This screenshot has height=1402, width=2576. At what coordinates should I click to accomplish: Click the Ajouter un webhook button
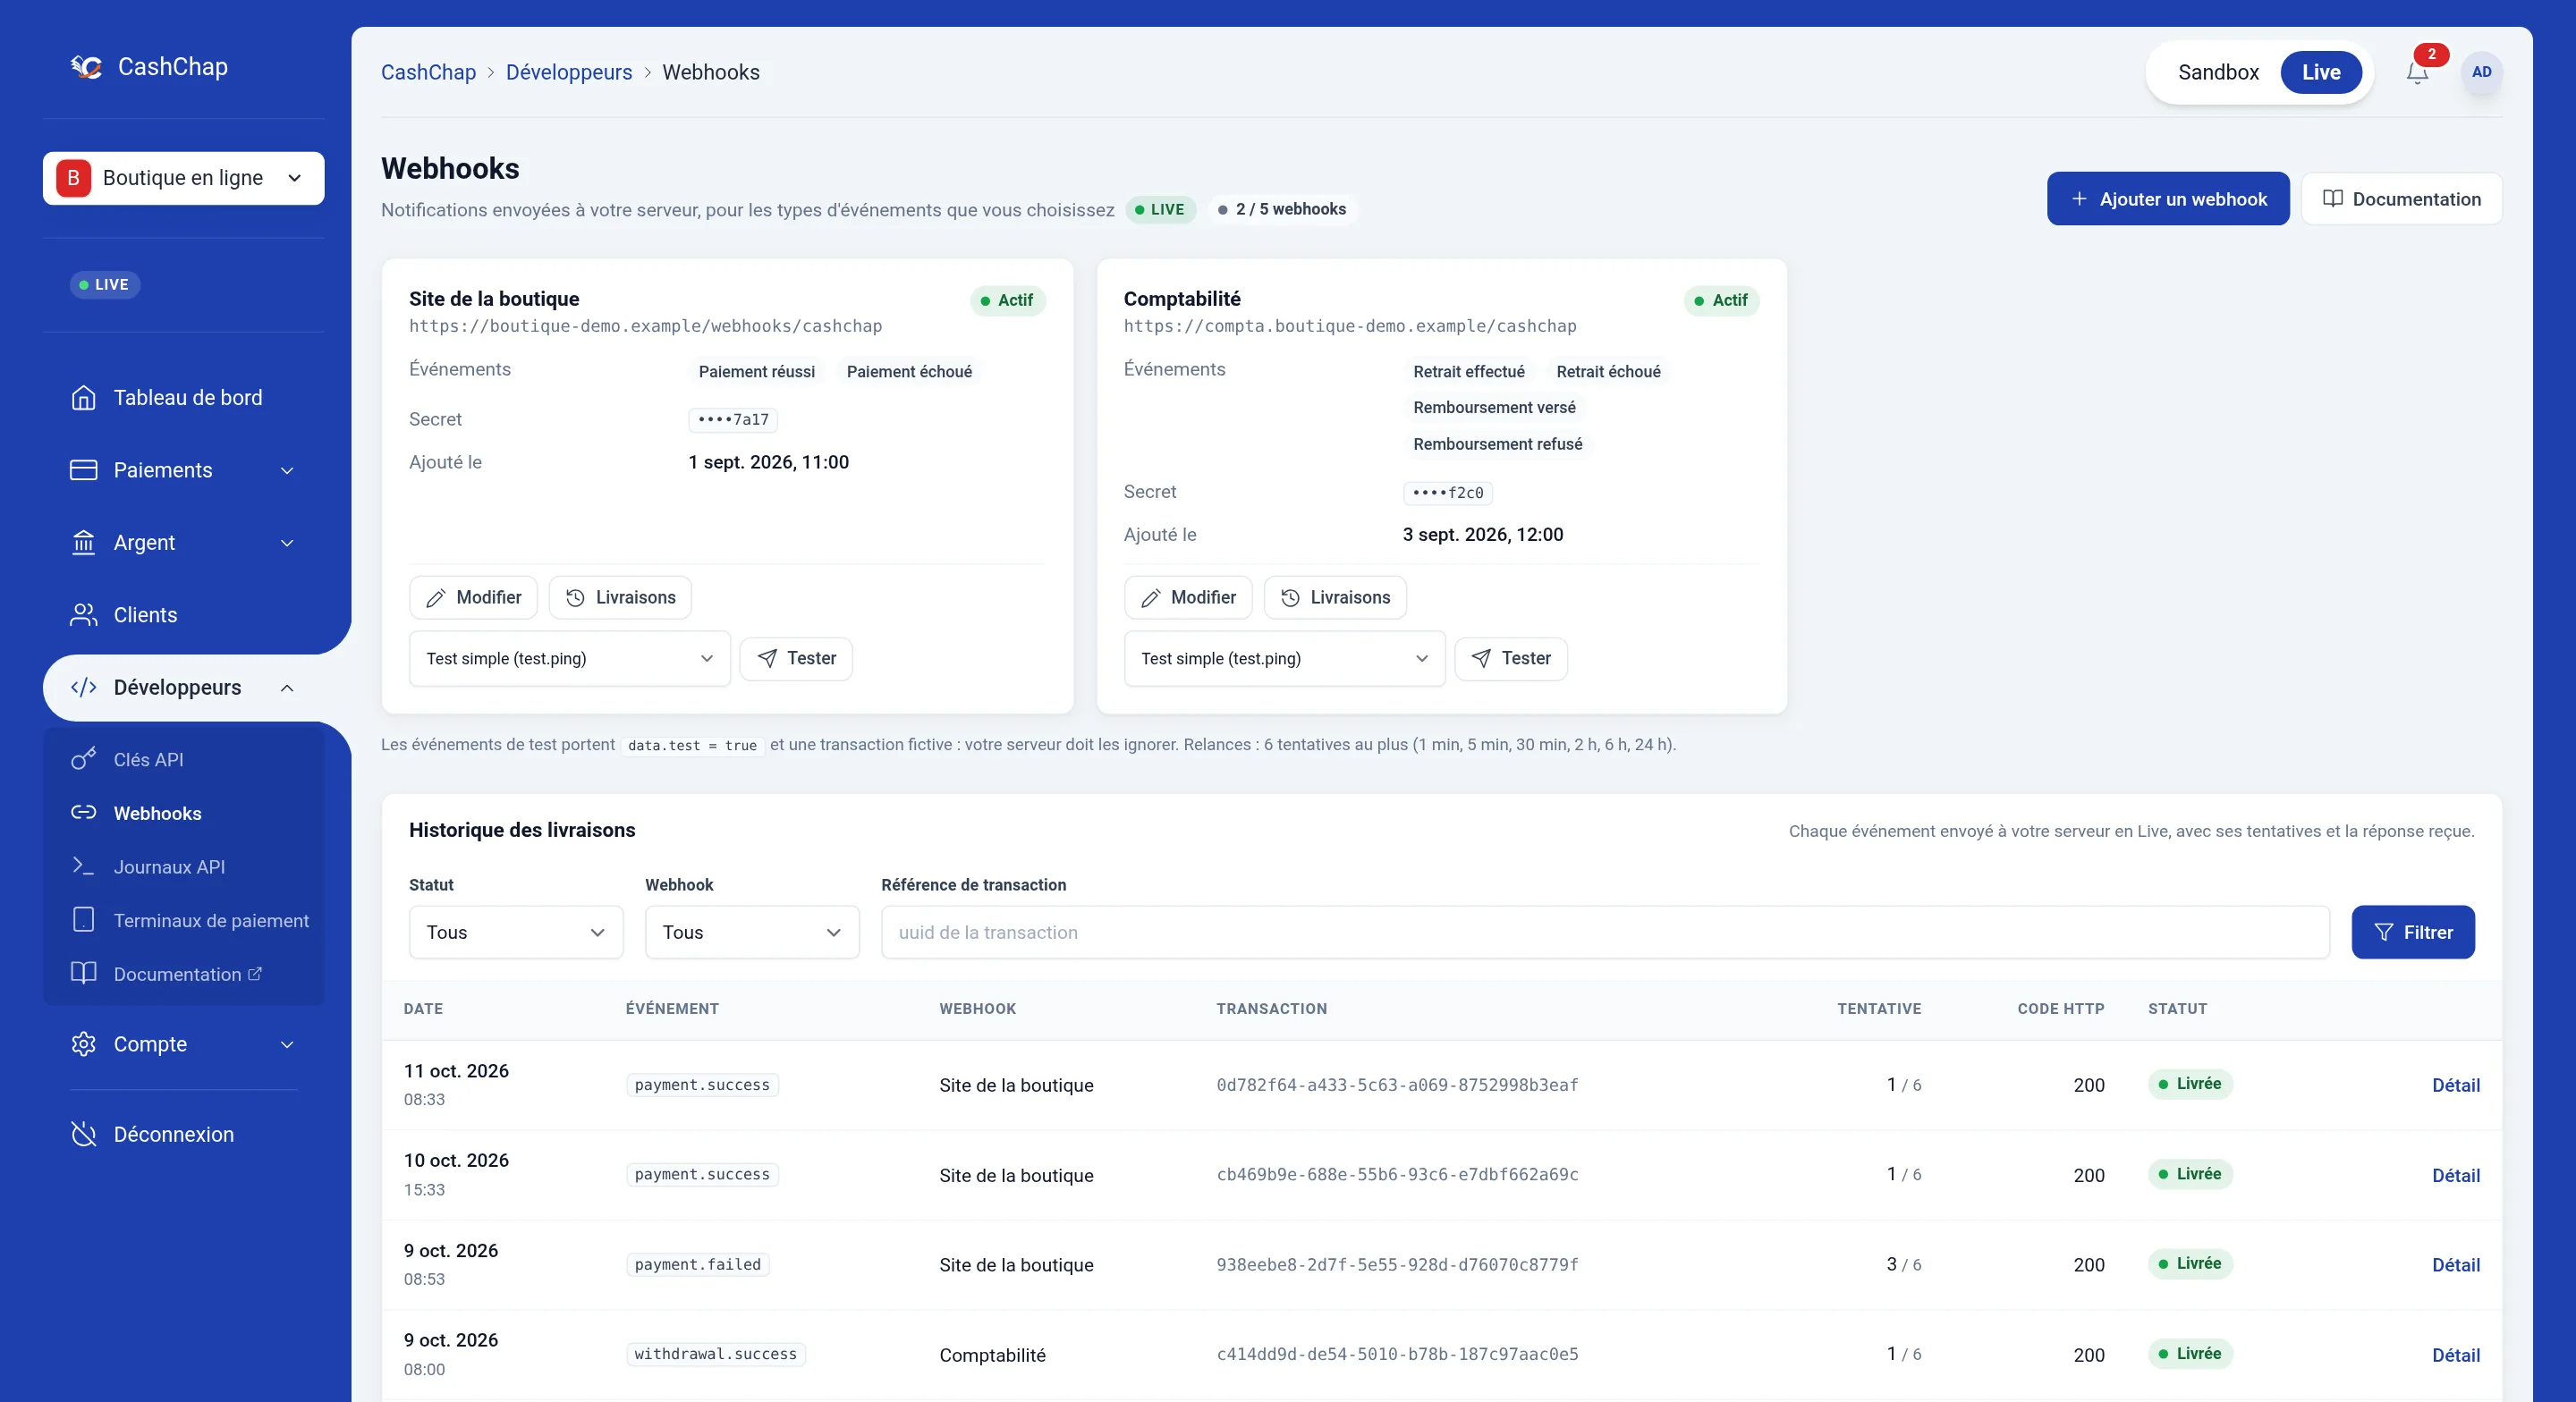[x=2168, y=199]
